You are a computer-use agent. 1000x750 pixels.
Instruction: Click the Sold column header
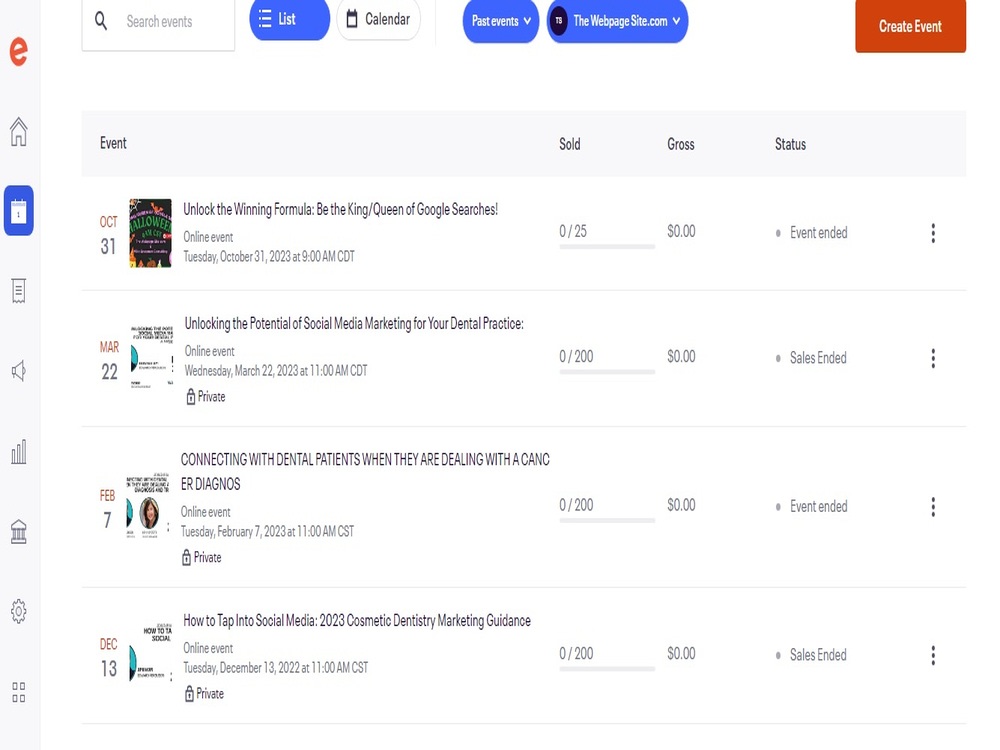[x=570, y=144]
